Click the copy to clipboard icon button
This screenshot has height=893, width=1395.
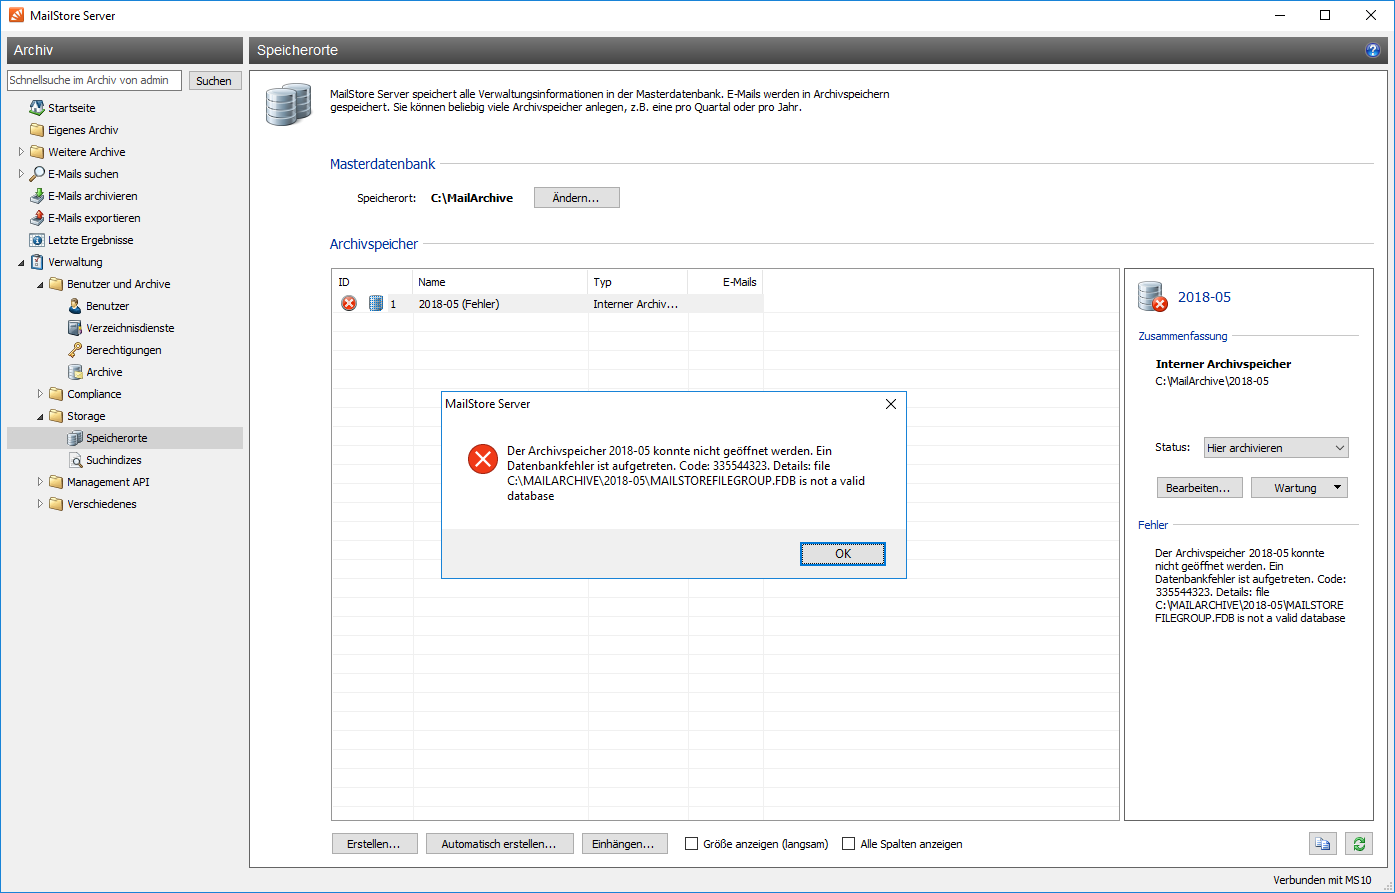pos(1323,844)
